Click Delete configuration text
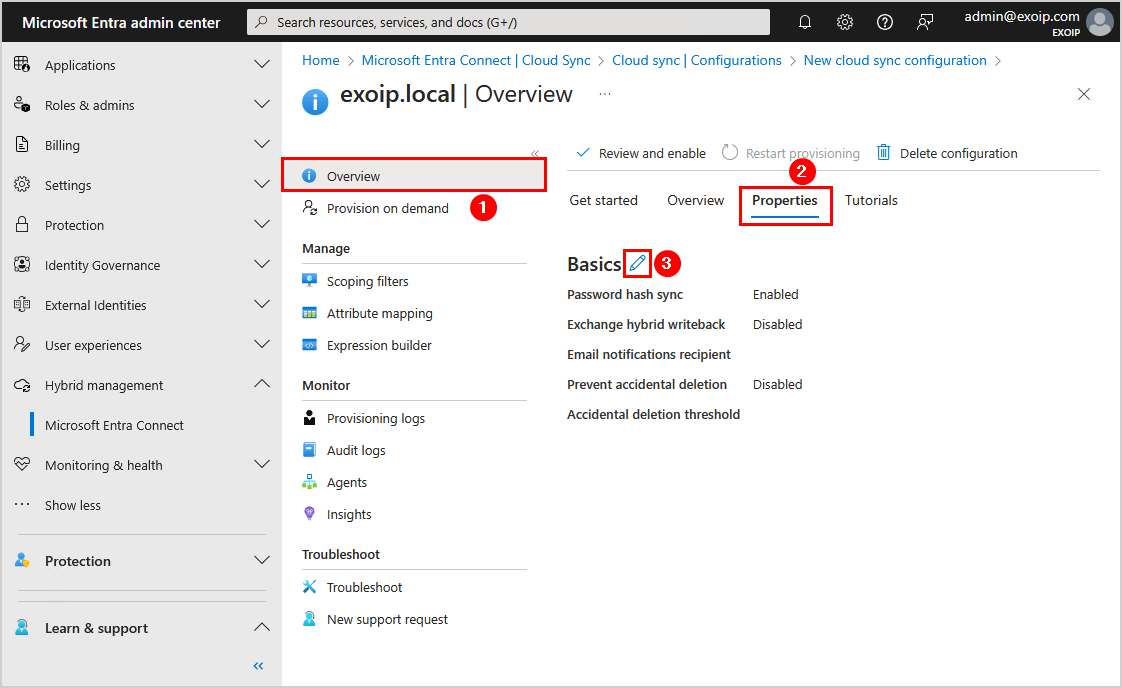The height and width of the screenshot is (688, 1122). point(958,153)
